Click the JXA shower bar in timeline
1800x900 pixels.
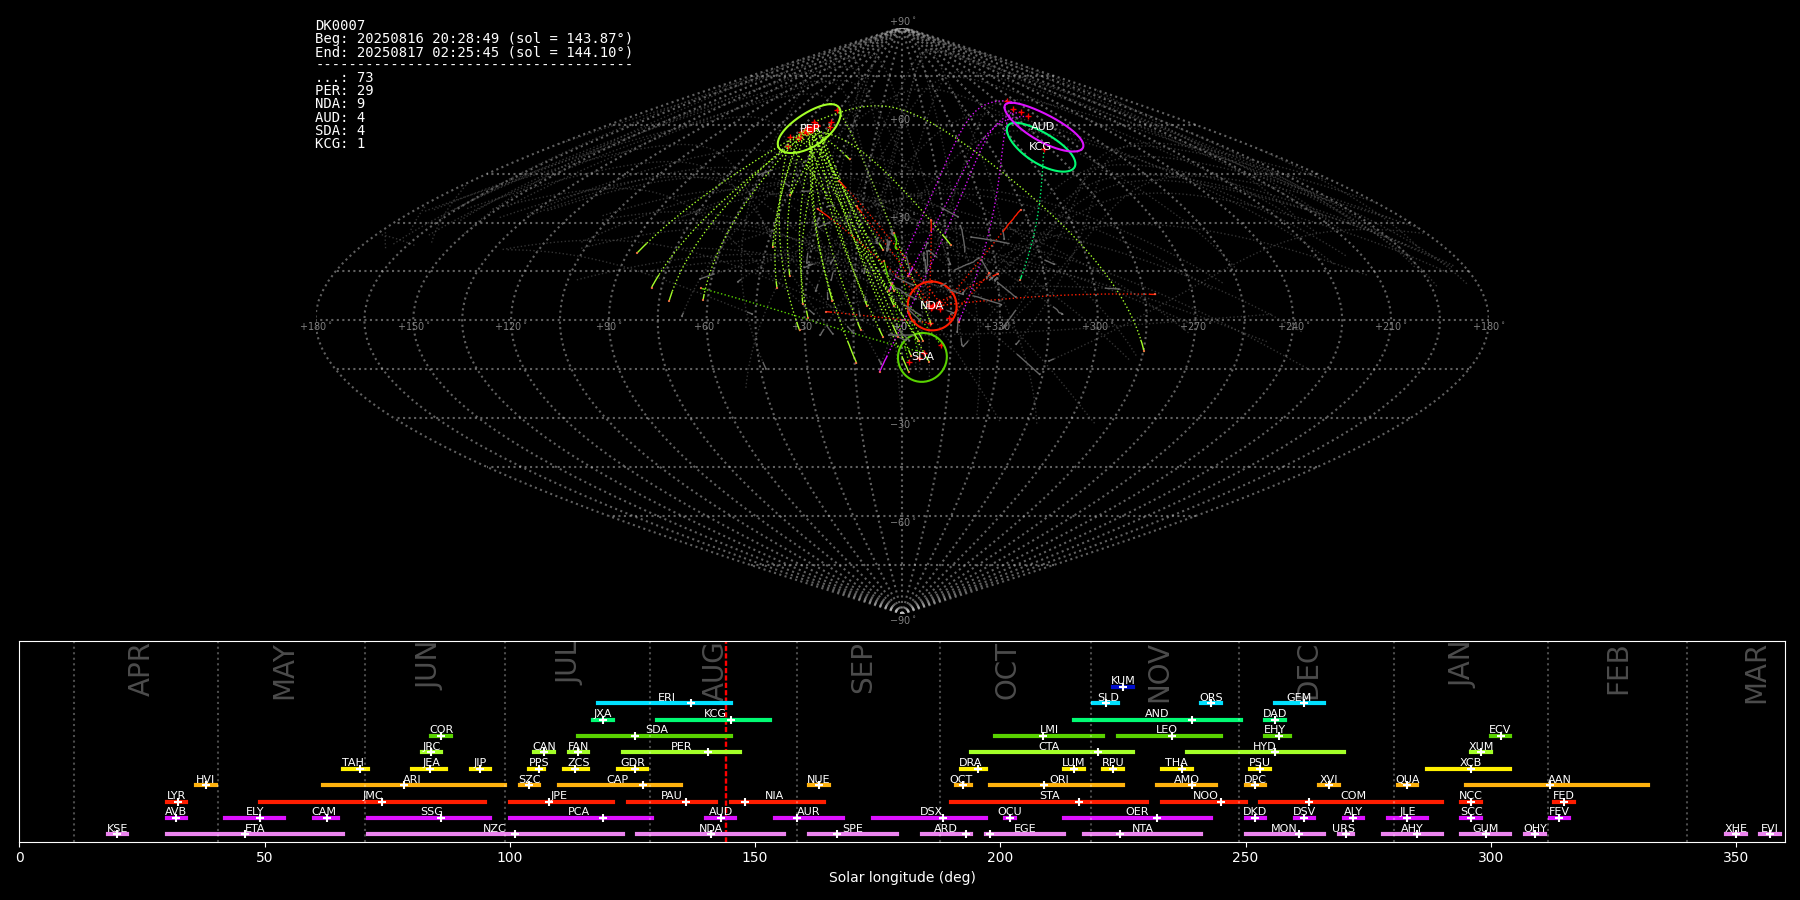click(603, 720)
